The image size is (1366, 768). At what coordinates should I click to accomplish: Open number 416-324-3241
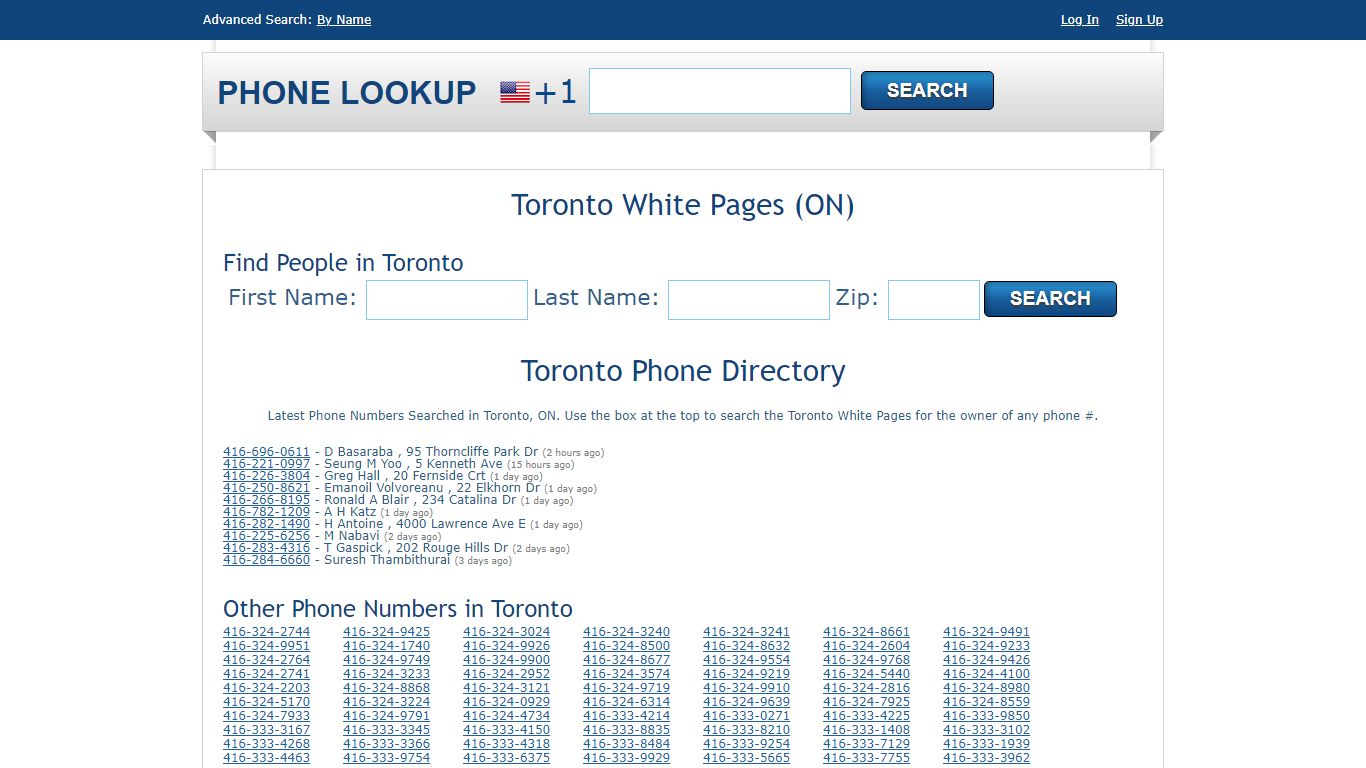coord(747,632)
